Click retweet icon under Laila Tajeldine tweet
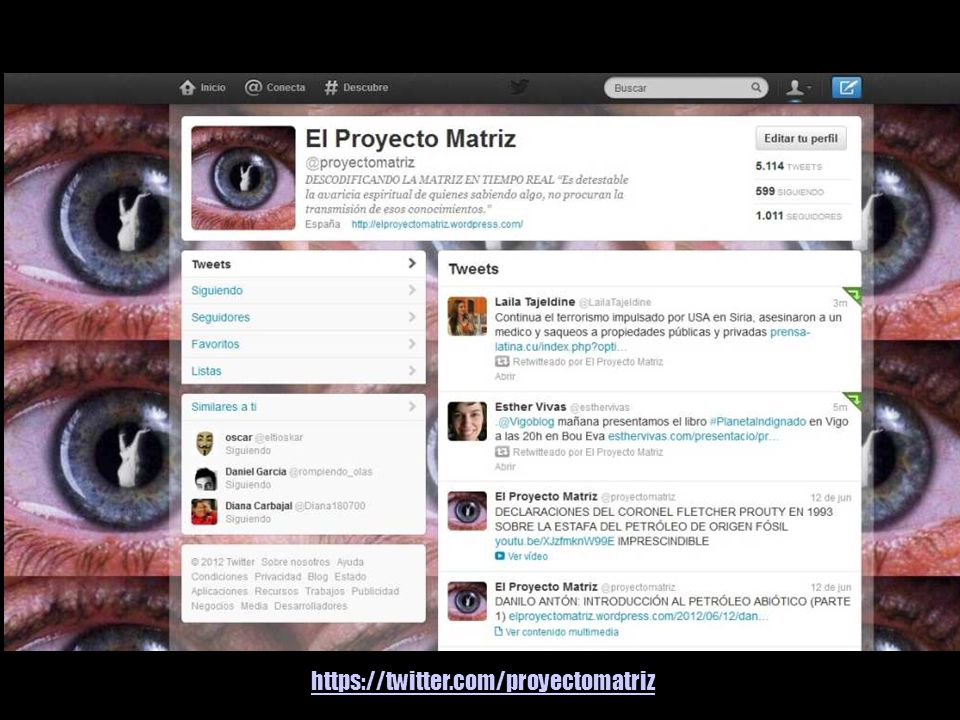This screenshot has height=720, width=960. tap(502, 362)
